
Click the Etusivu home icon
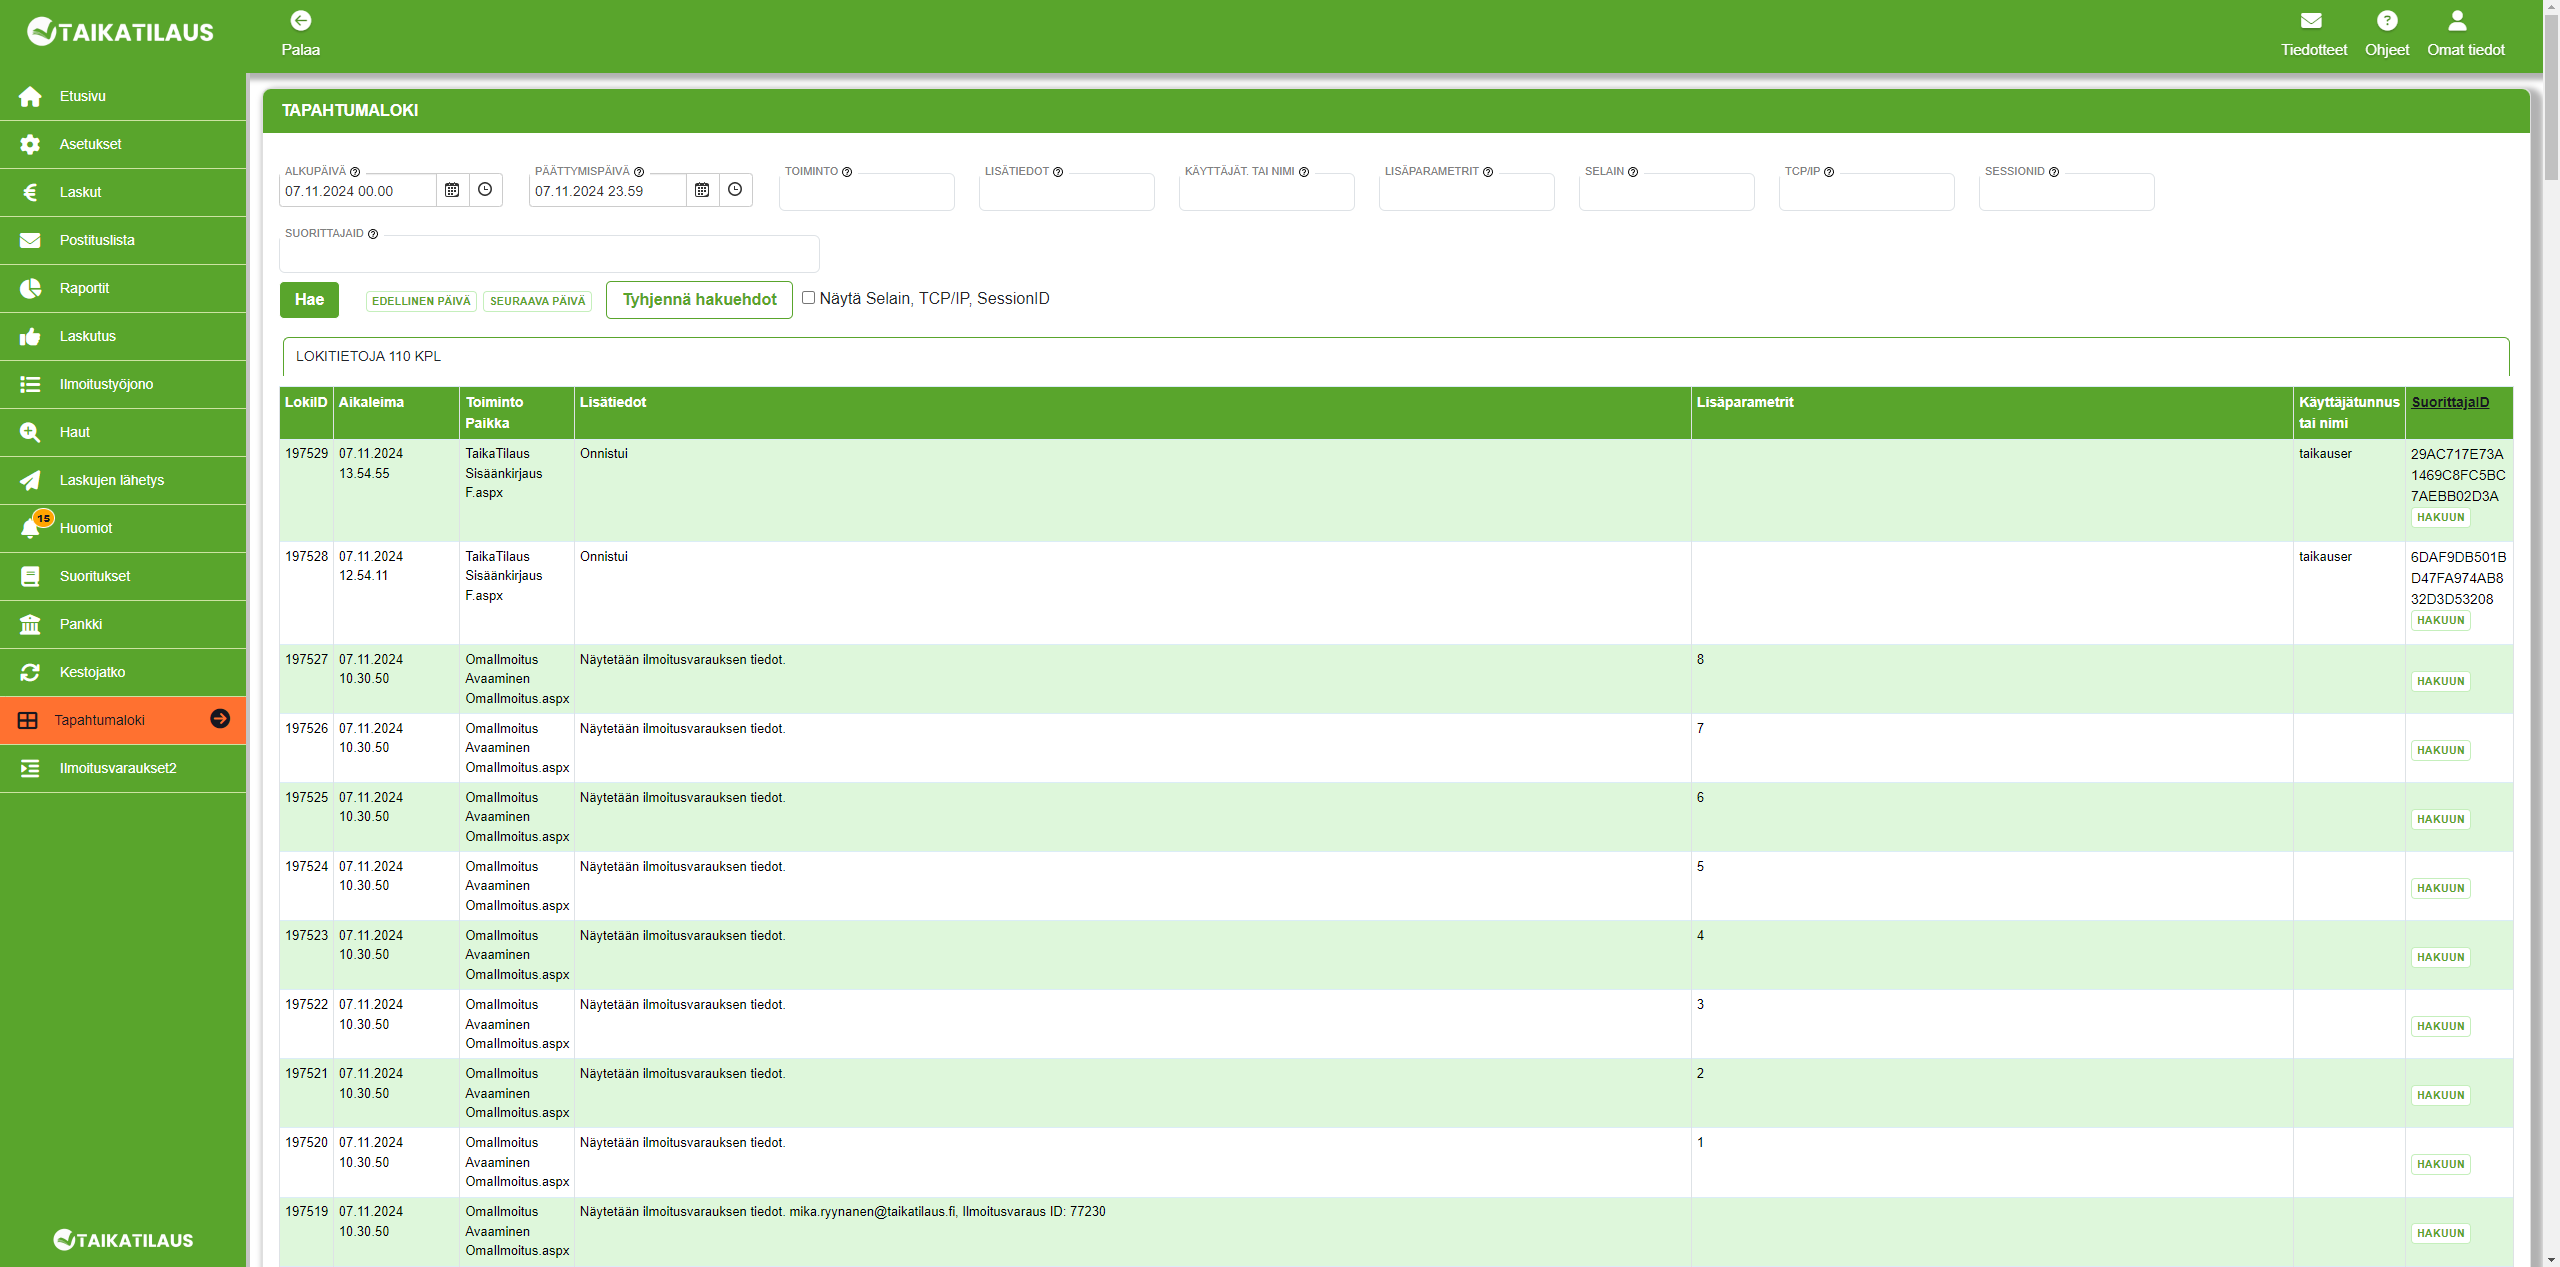click(30, 96)
